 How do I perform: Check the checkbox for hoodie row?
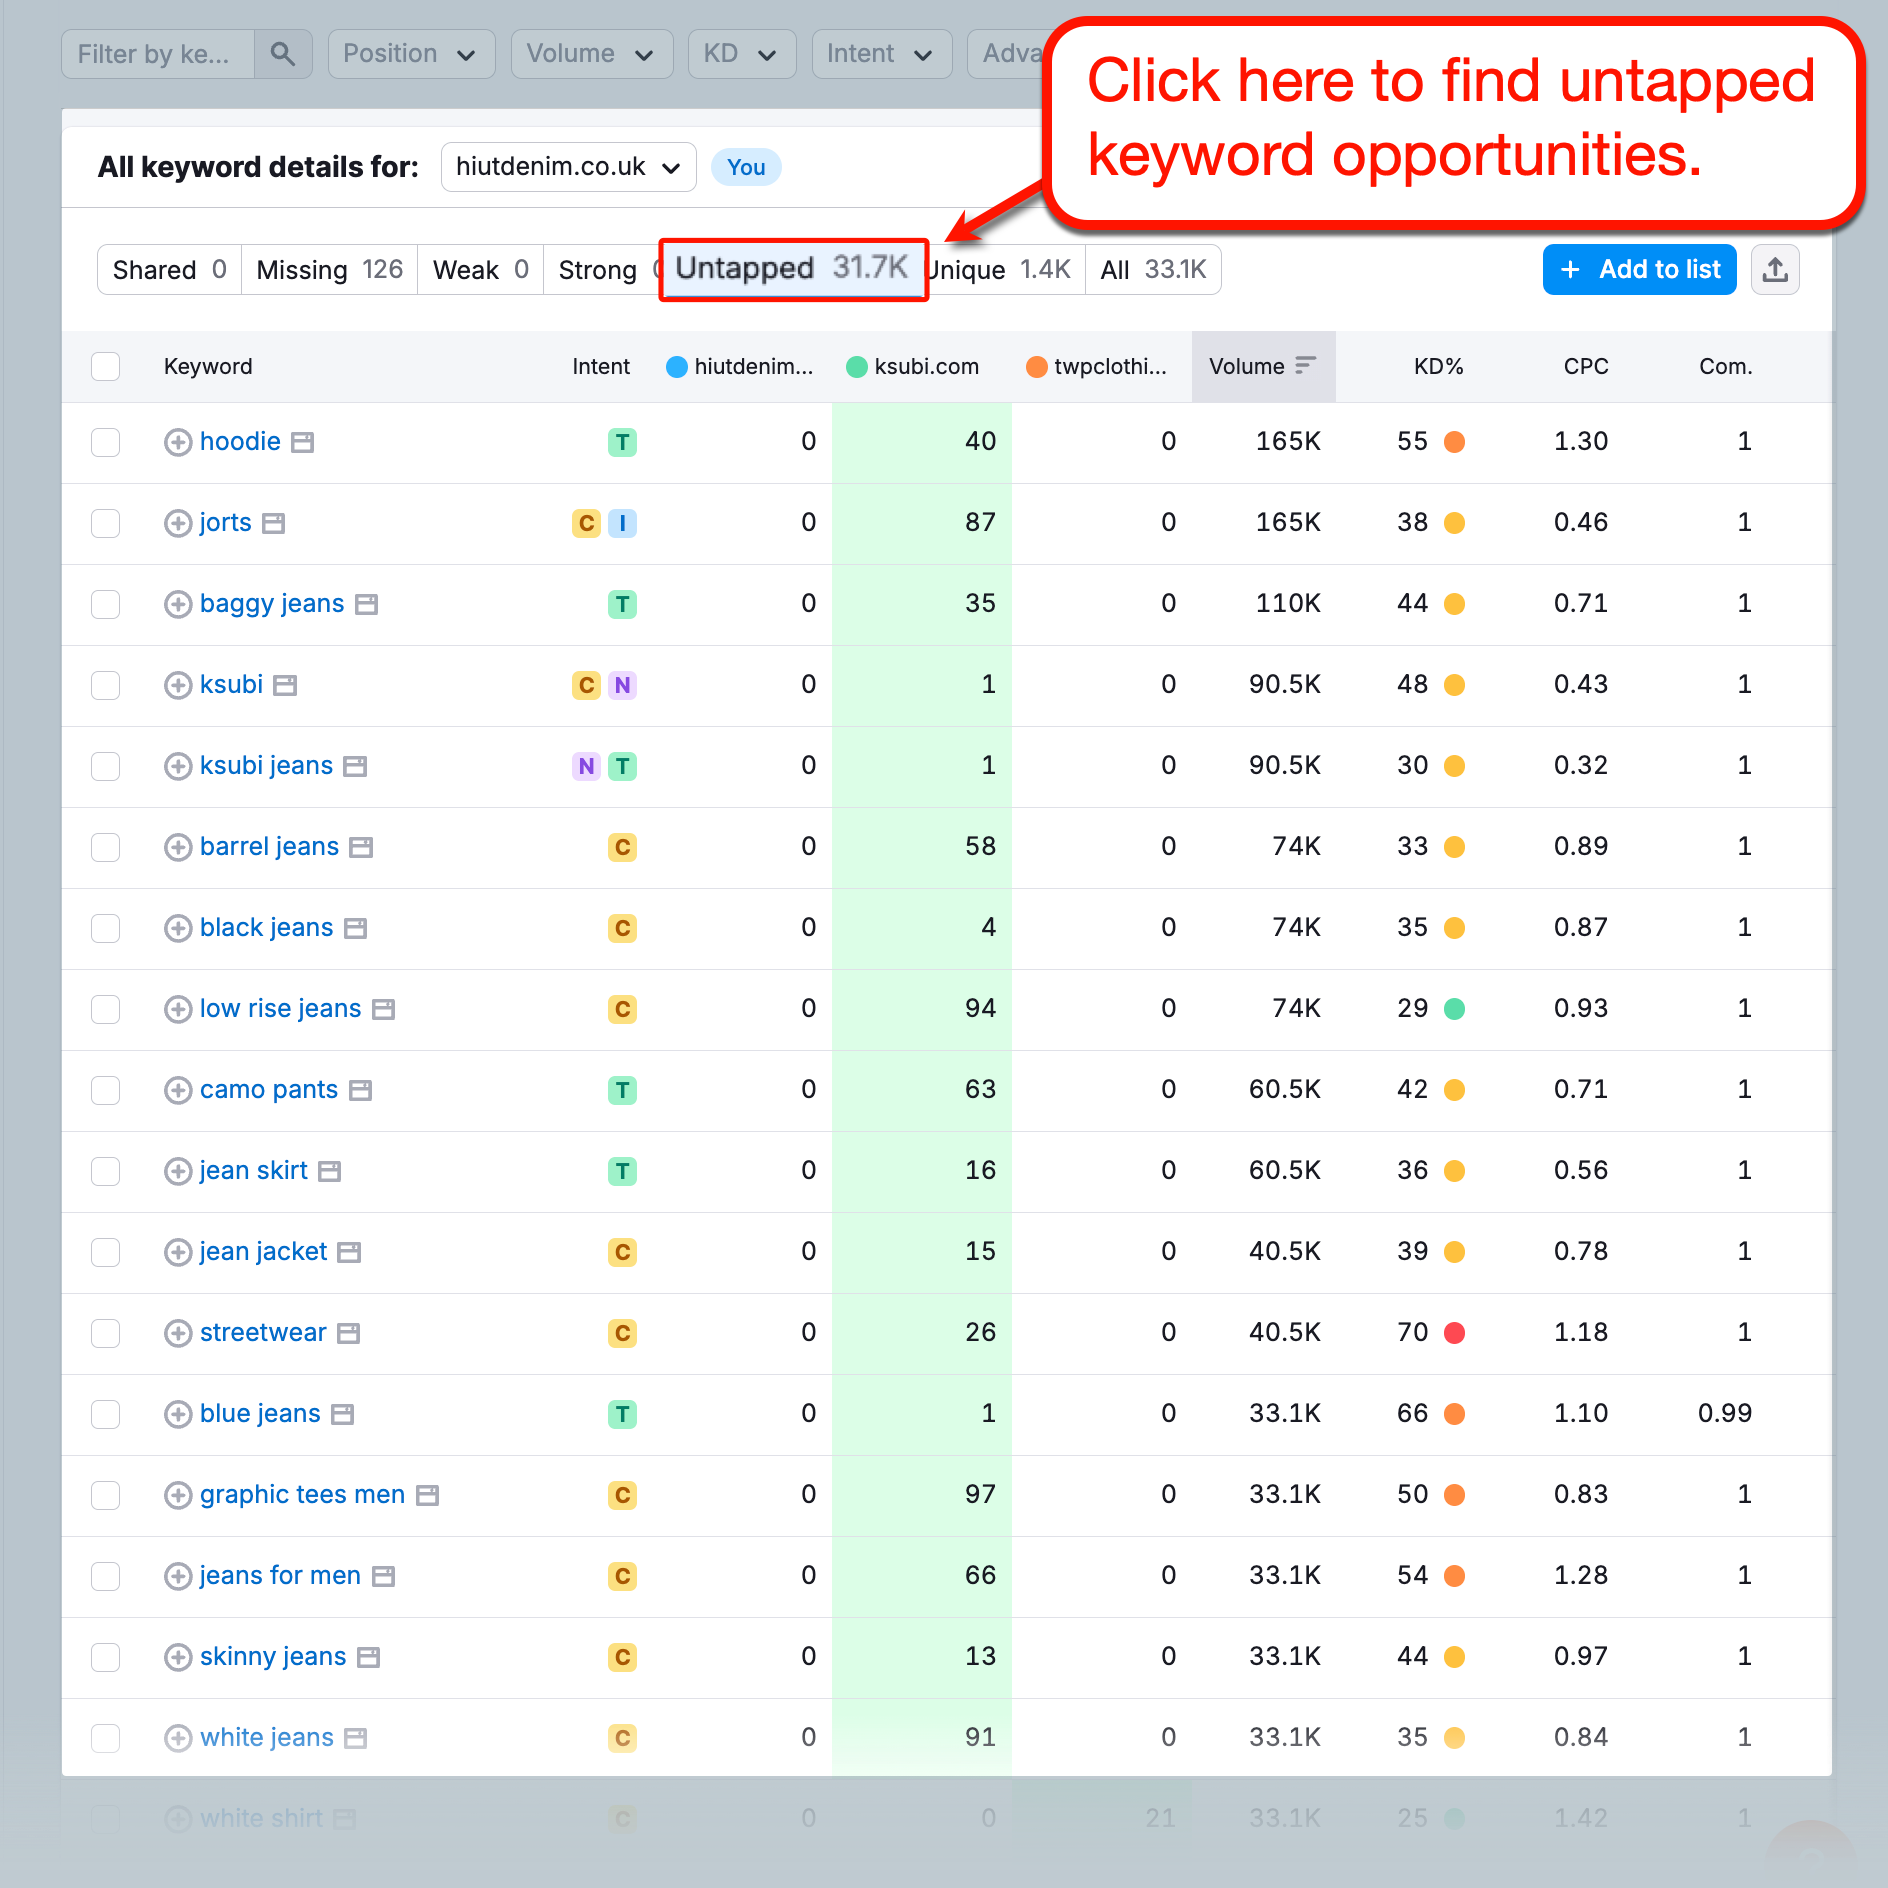coord(105,442)
